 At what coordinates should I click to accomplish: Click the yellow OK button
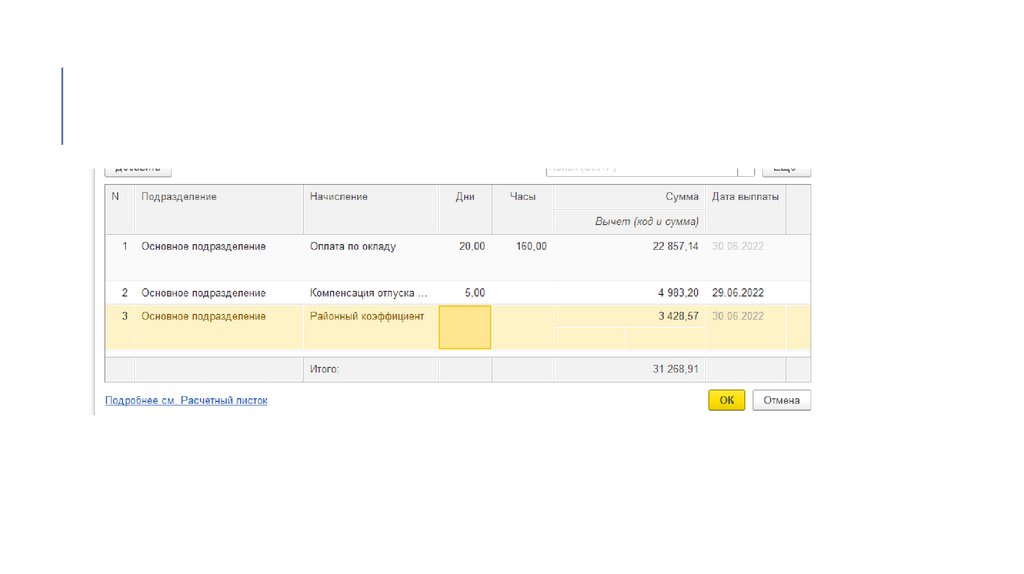click(726, 400)
